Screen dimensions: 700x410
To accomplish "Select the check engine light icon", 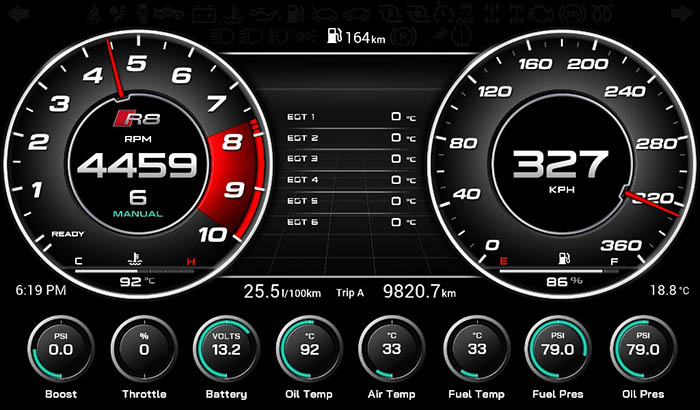I will tap(541, 14).
